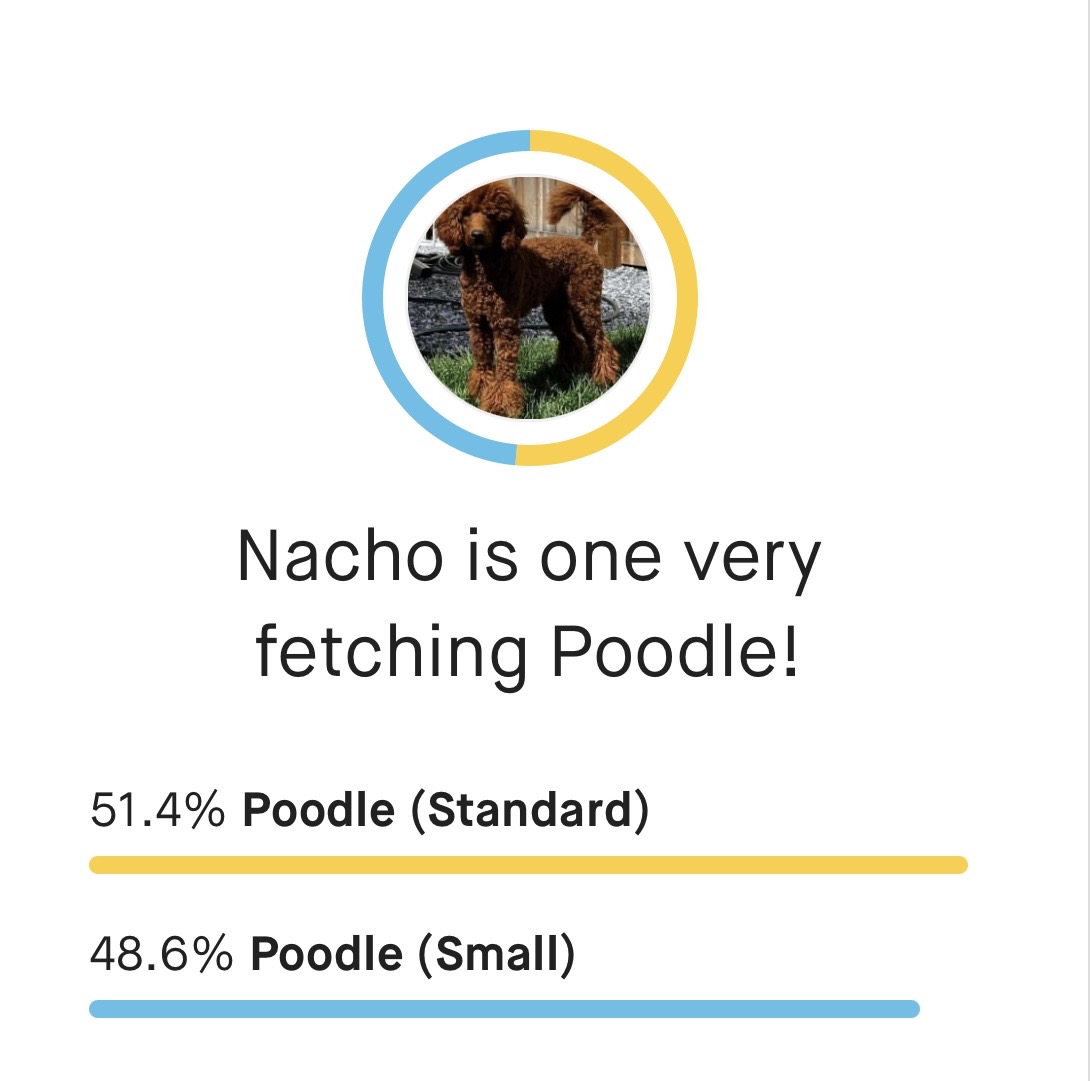Screen dimensions: 1090x1081
Task: Select the blue Poodle (Small) percentage bar
Action: coord(504,1009)
